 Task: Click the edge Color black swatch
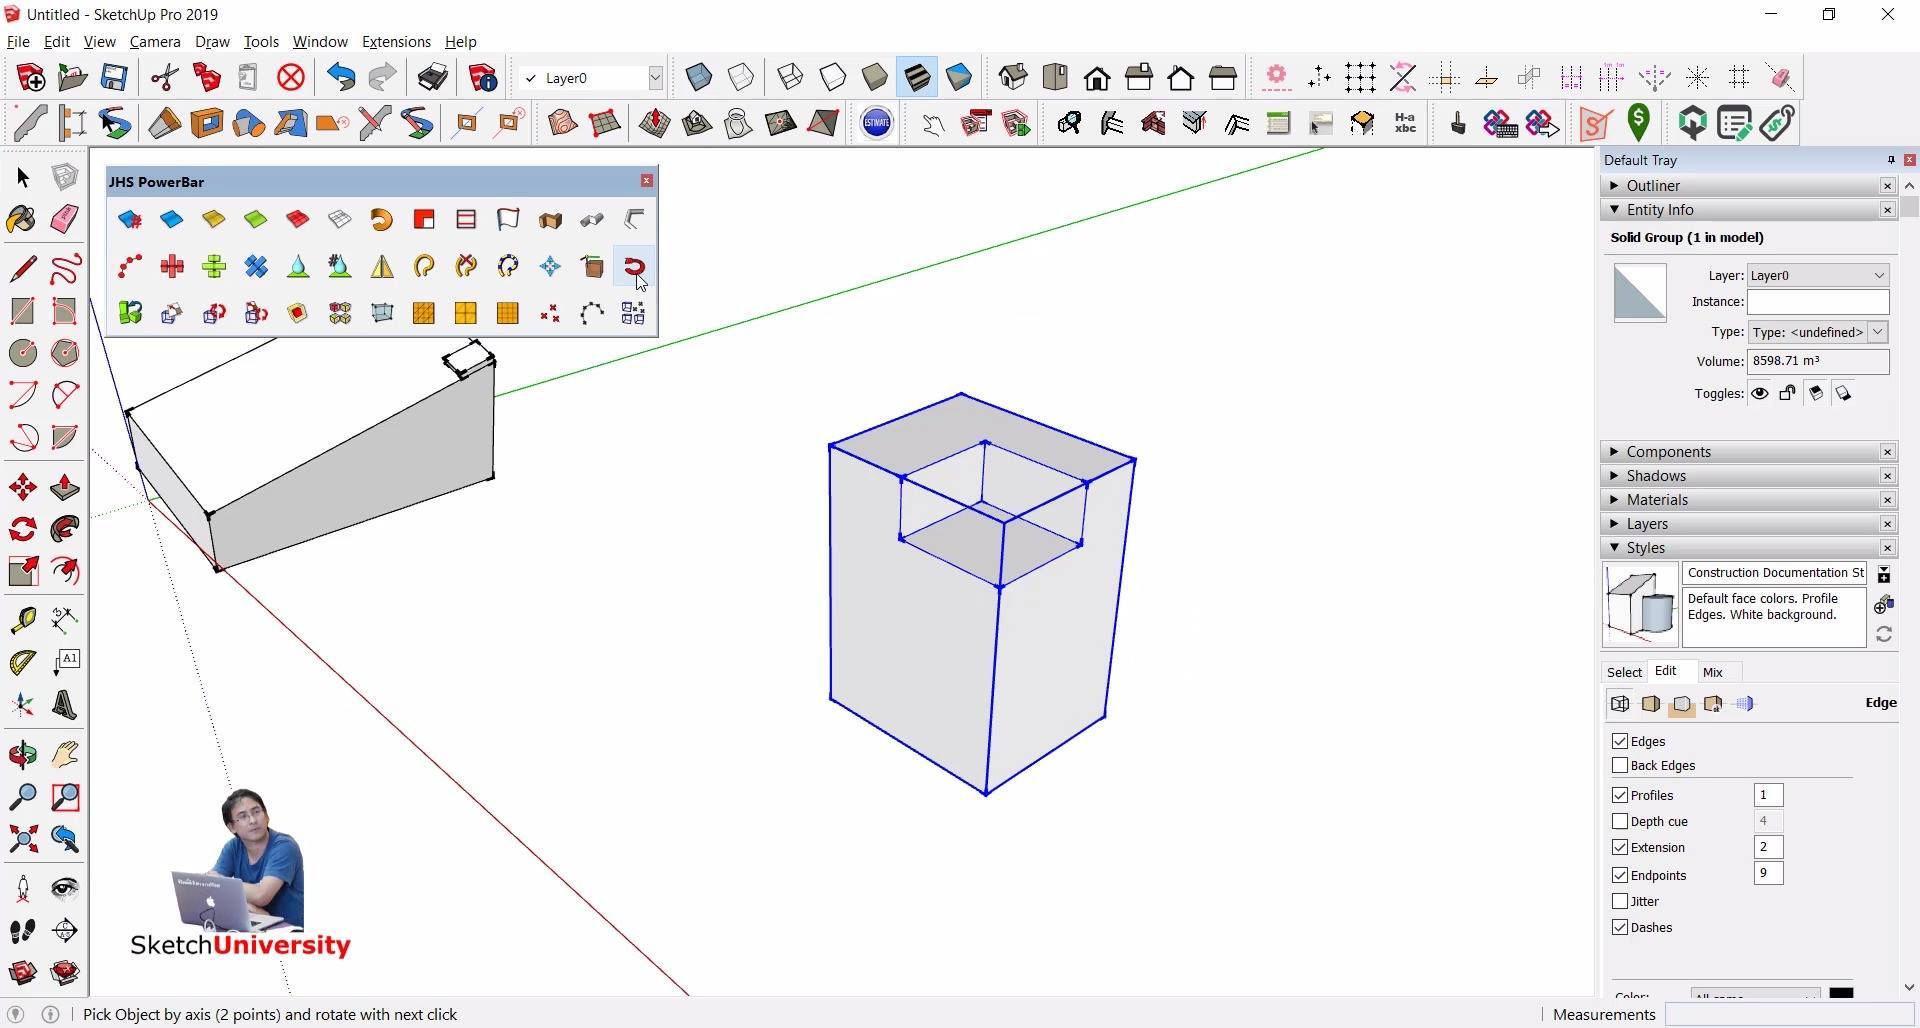[1841, 993]
